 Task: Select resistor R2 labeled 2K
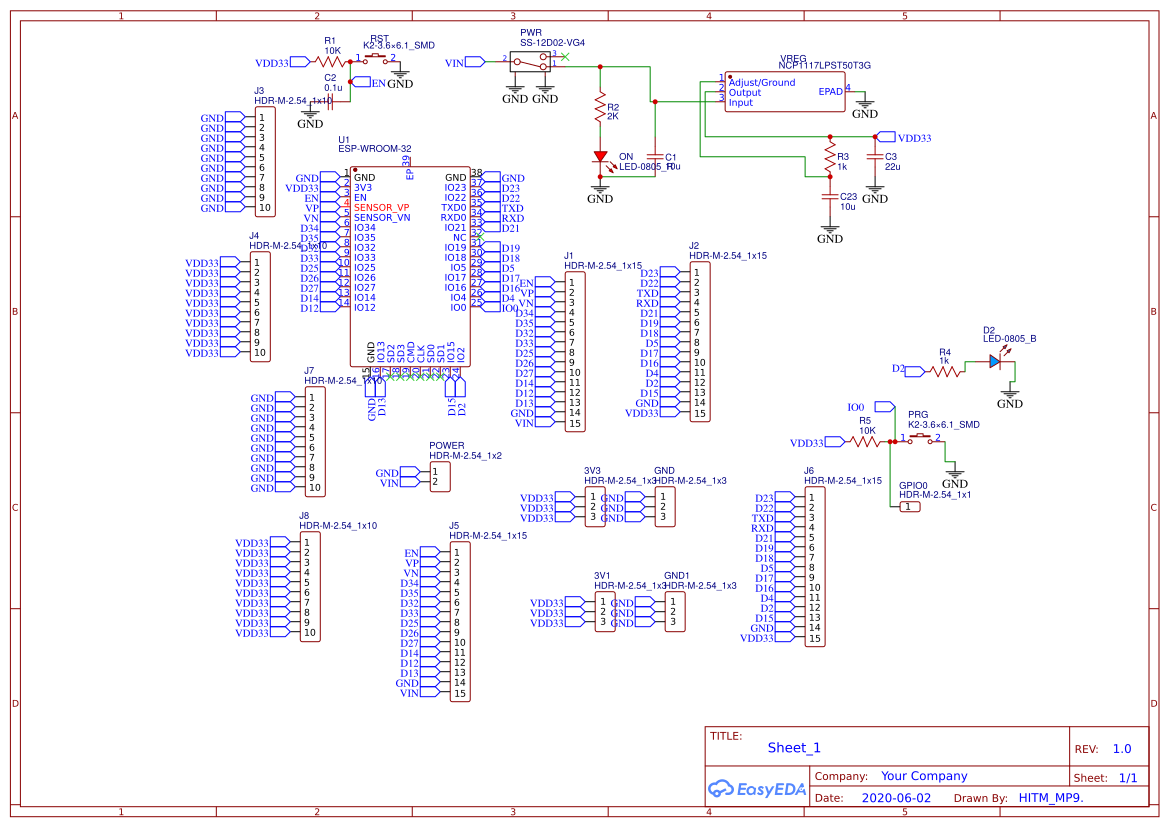[x=598, y=107]
